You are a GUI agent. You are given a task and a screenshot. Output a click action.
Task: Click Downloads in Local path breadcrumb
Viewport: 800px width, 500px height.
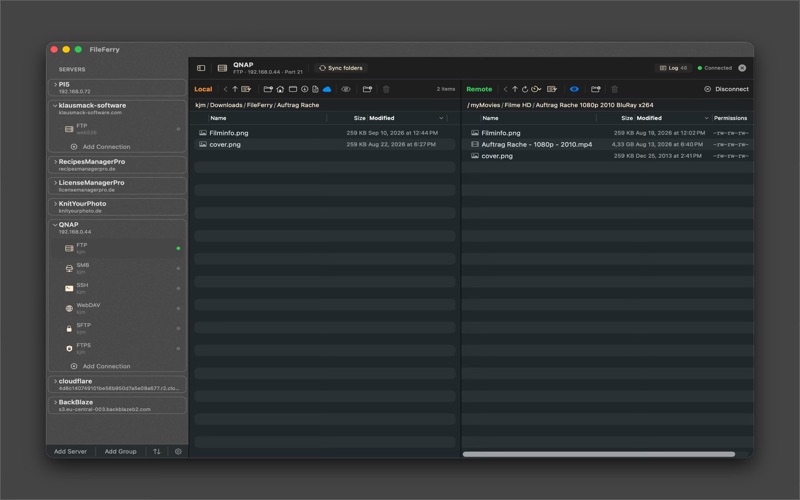tap(226, 105)
